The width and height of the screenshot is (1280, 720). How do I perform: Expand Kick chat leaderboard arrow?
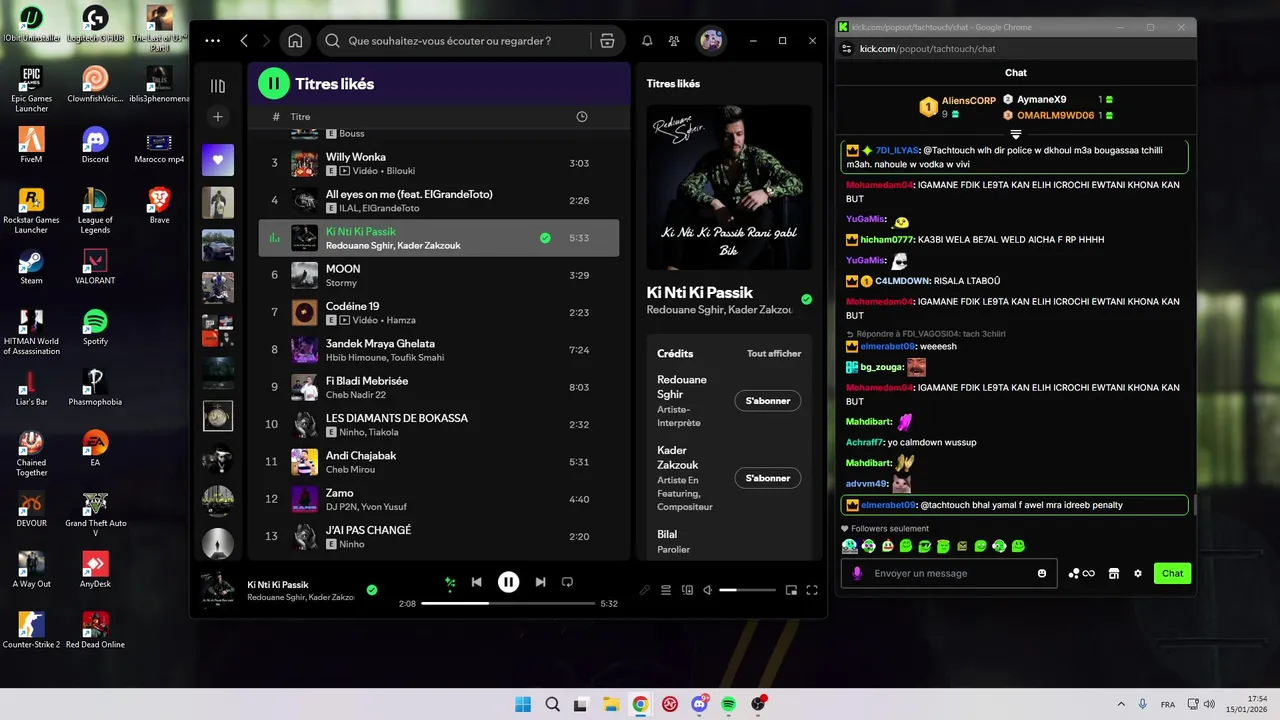pyautogui.click(x=1015, y=133)
